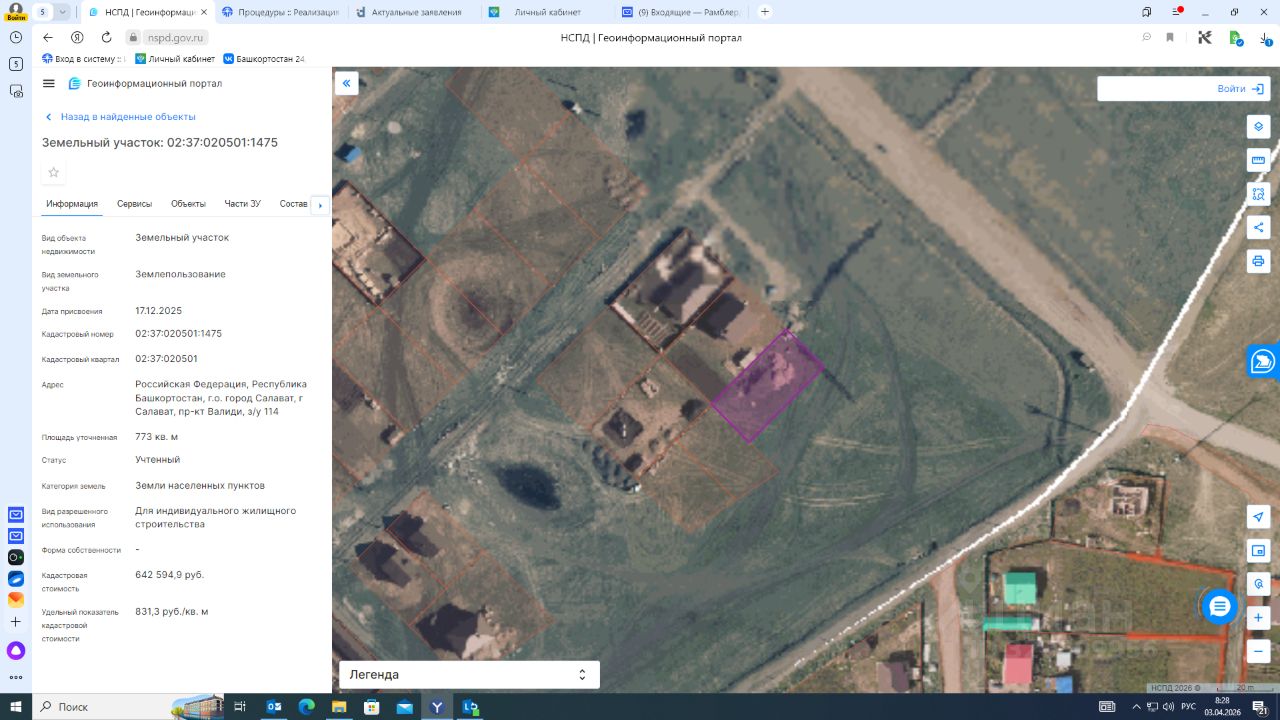The image size is (1280, 720).
Task: Click the date 17.12.2025 value
Action: [159, 311]
